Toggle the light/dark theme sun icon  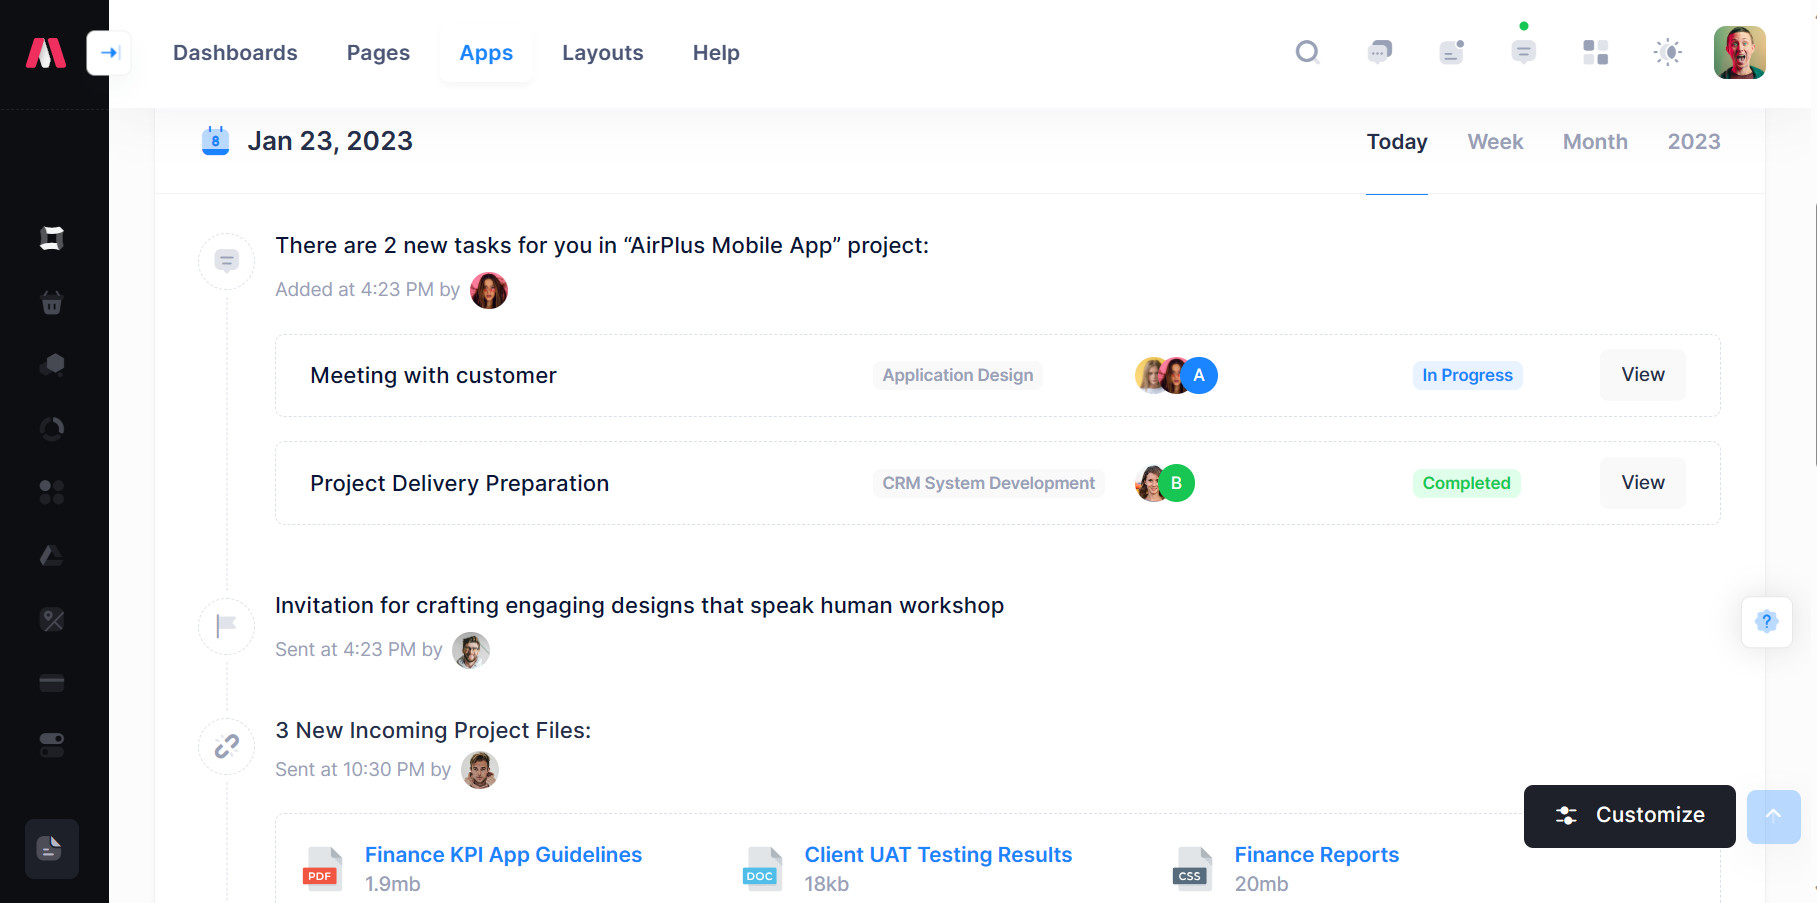click(x=1667, y=52)
